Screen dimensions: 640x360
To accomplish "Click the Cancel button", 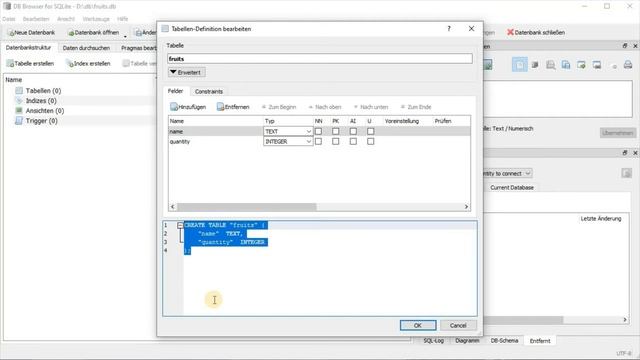I will (458, 325).
